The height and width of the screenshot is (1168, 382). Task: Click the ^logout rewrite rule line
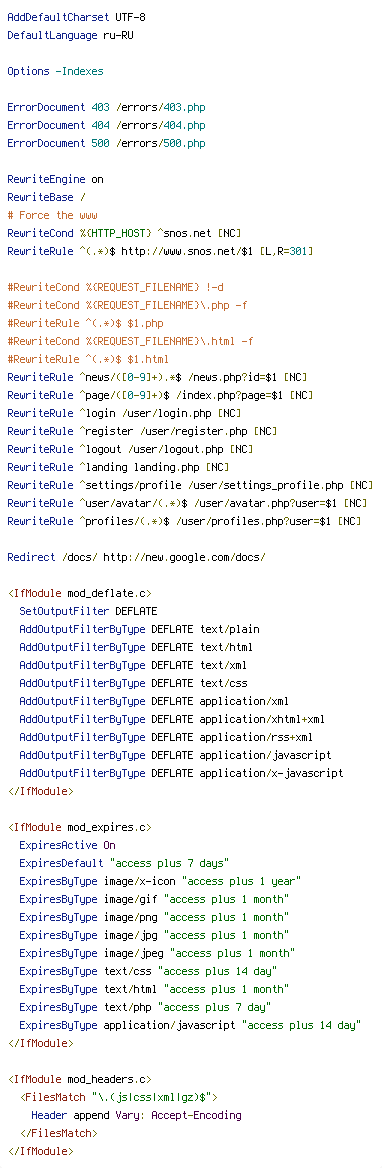(130, 449)
